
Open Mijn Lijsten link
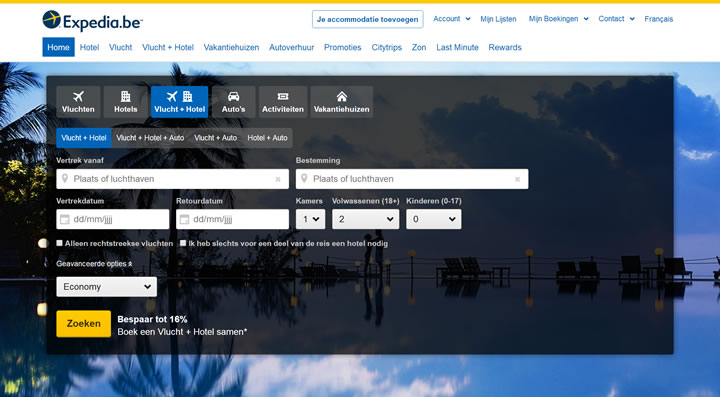(498, 19)
